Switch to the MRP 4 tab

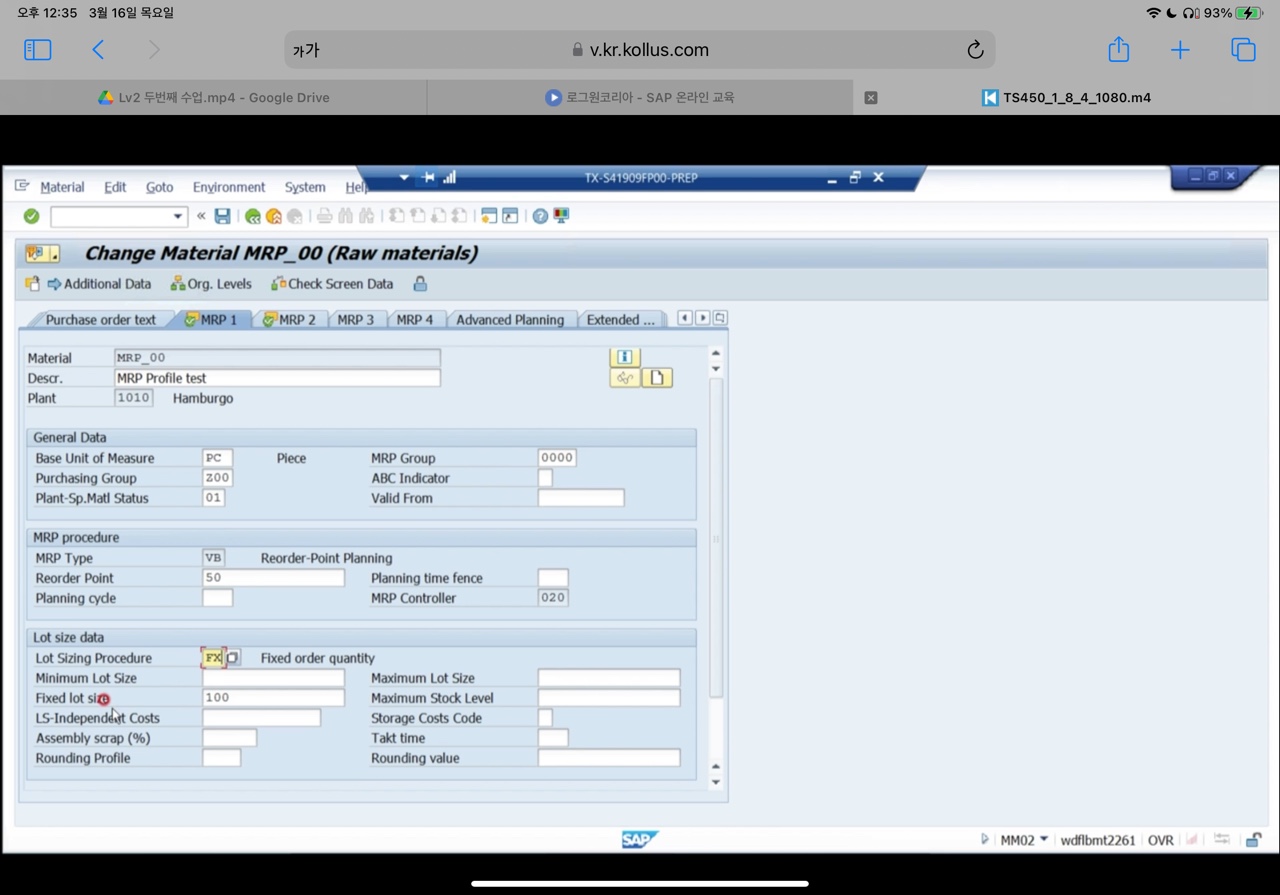415,320
